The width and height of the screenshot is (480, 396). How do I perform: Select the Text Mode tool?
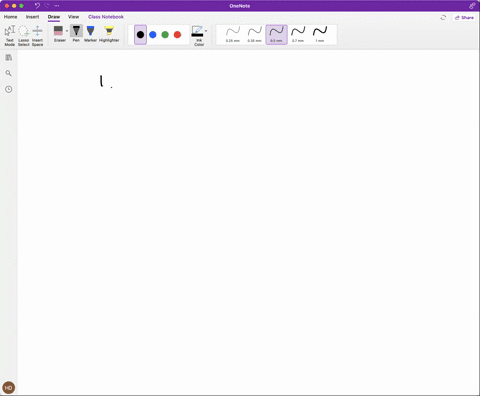point(10,35)
